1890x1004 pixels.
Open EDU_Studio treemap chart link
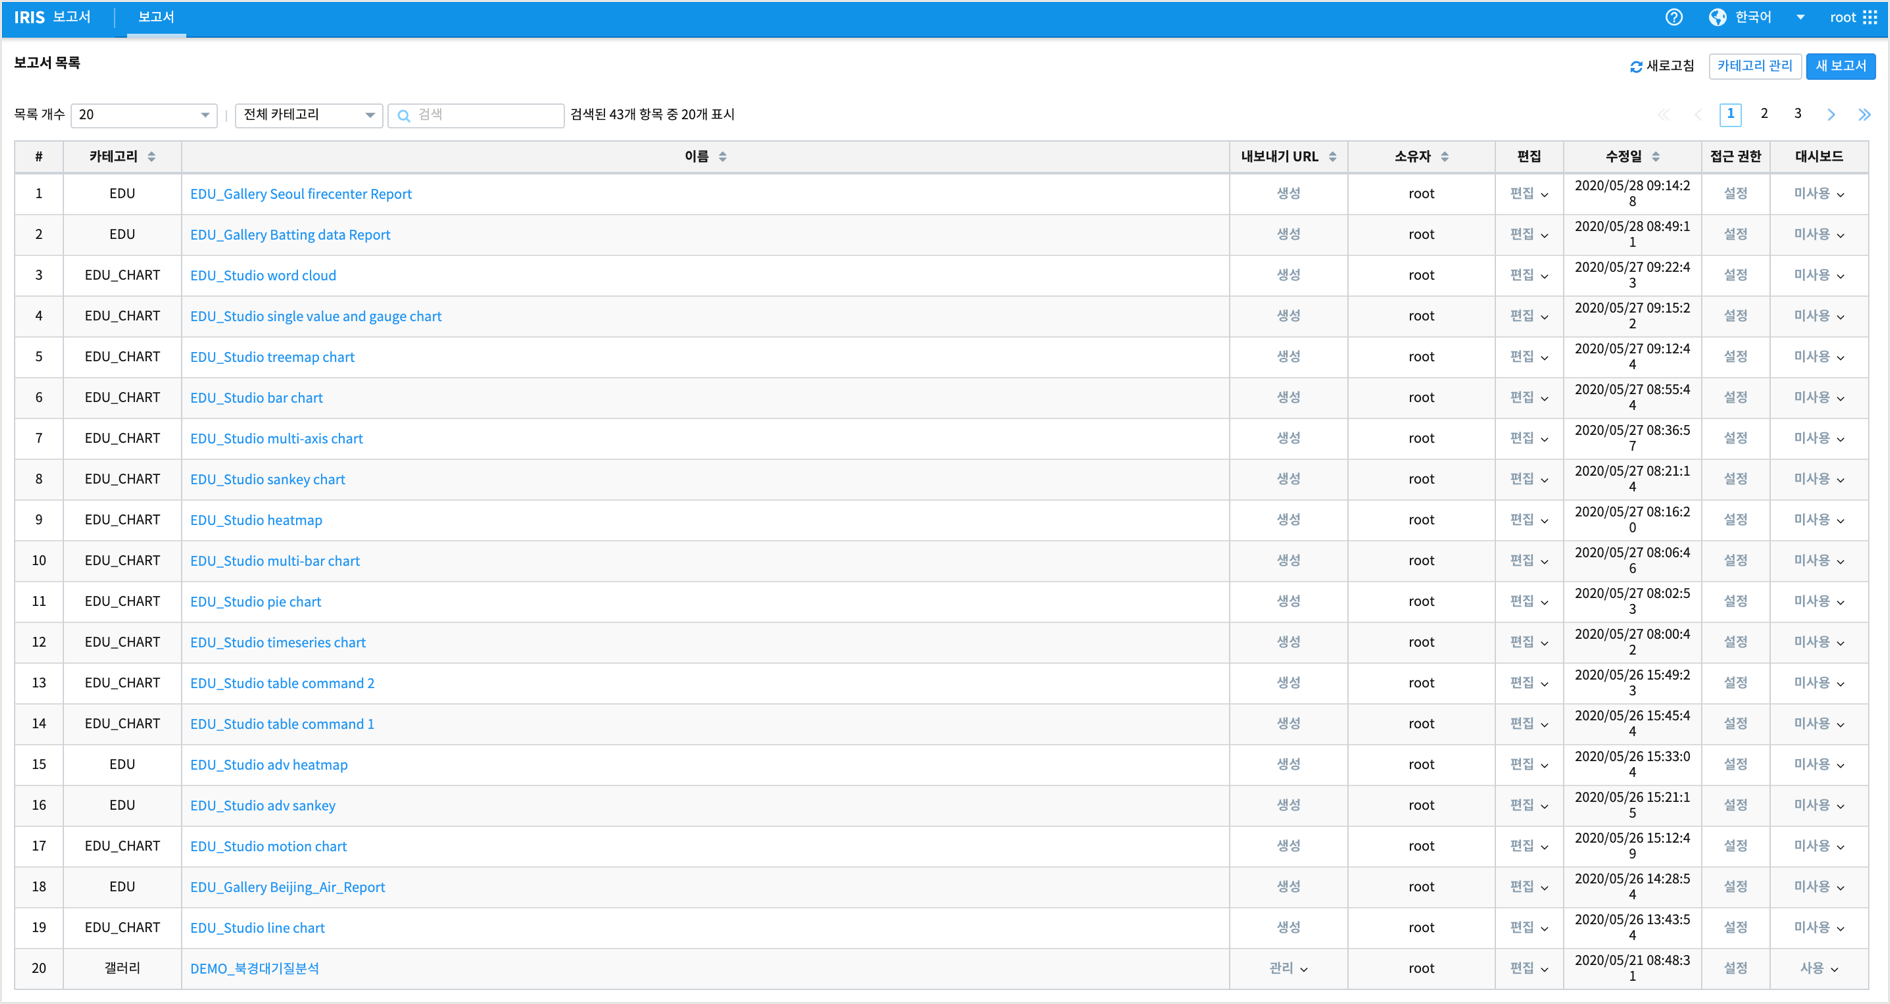coord(272,357)
